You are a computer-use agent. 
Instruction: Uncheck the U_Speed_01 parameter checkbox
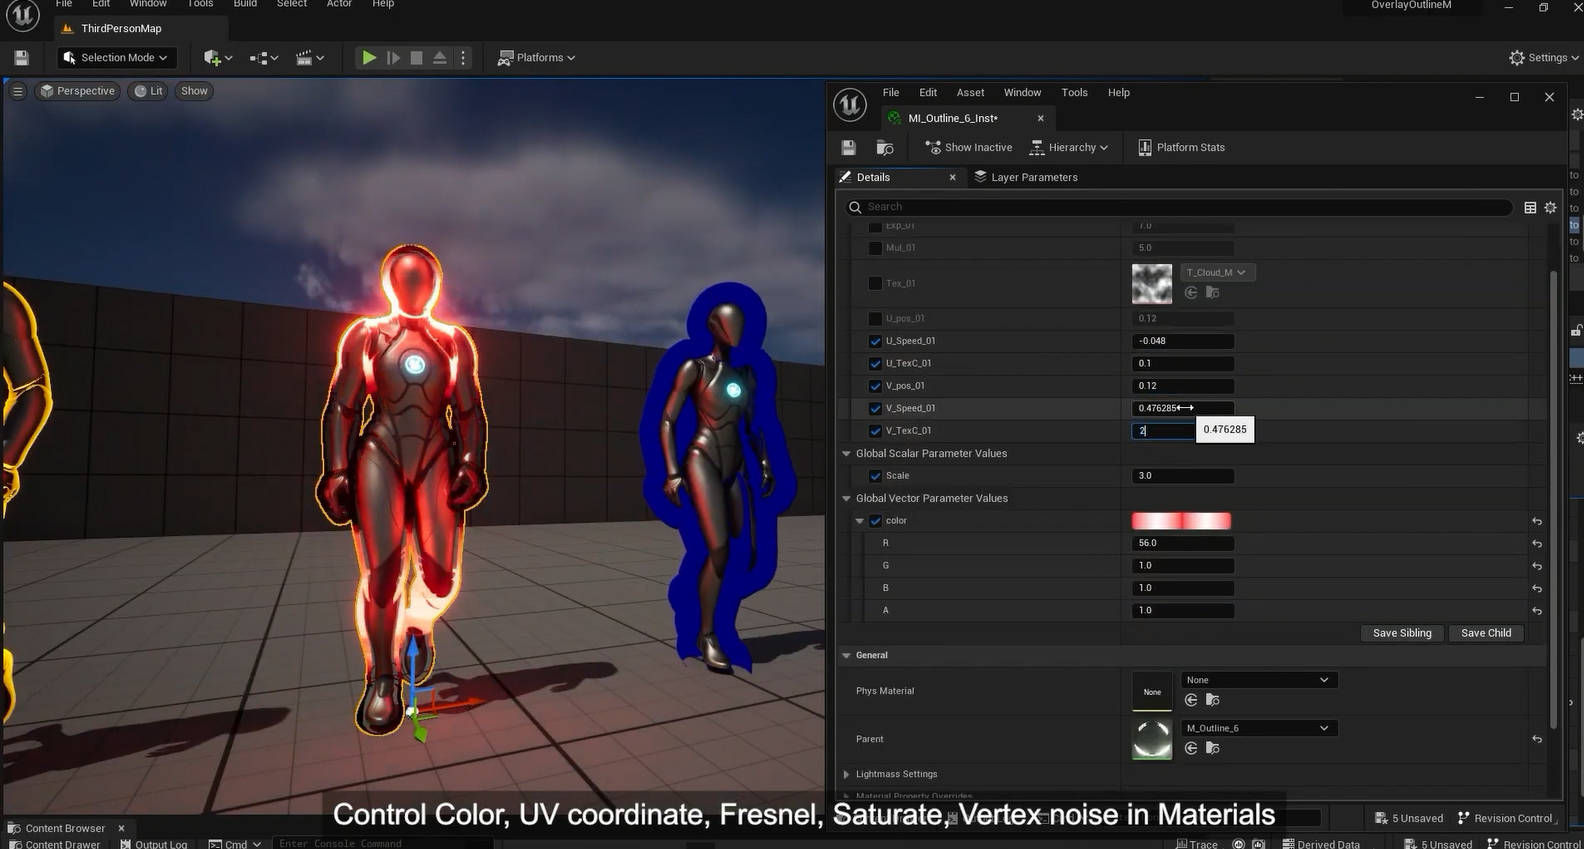[x=875, y=341]
